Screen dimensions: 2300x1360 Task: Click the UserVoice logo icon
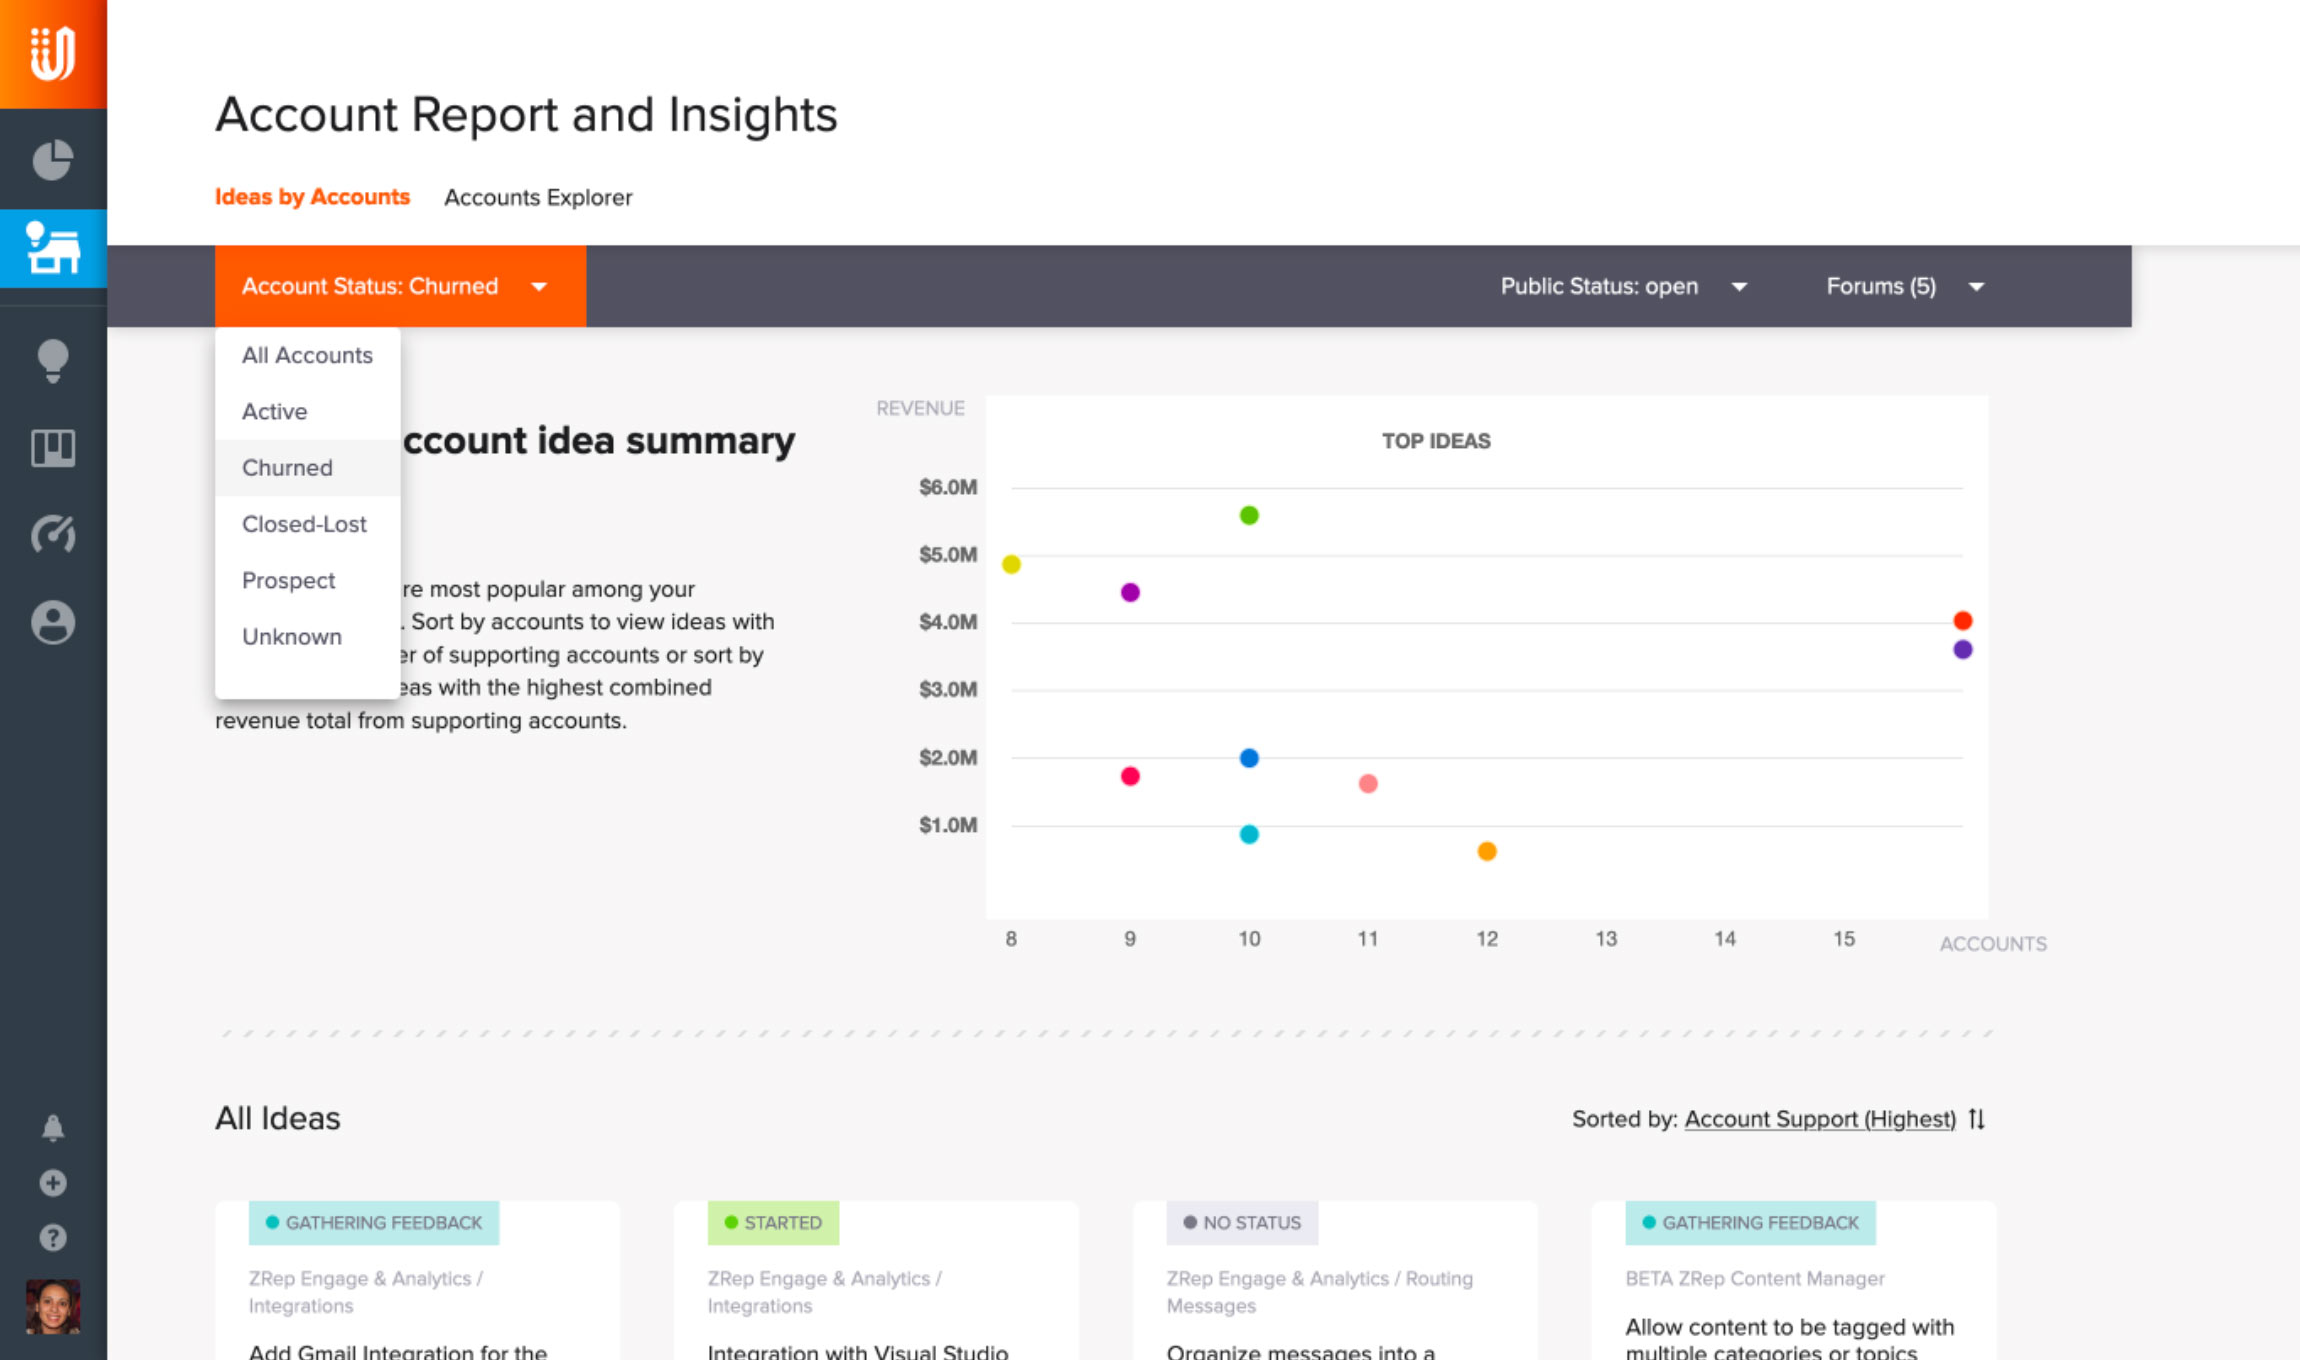click(53, 53)
